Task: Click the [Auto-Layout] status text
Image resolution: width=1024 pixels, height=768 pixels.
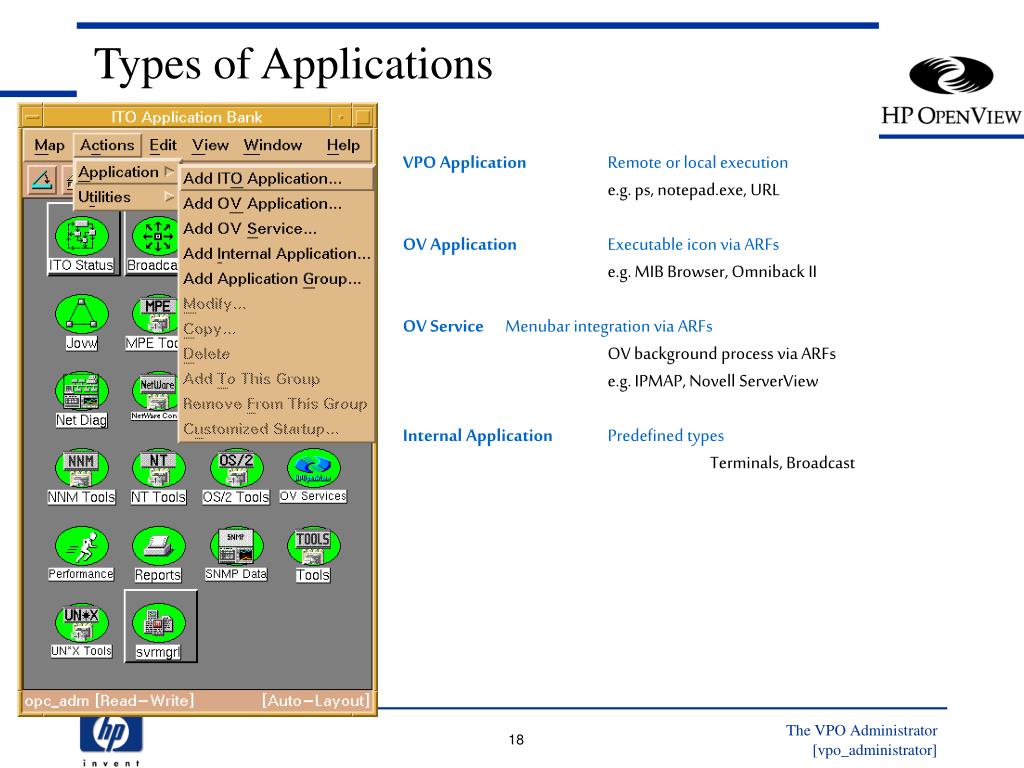Action: coord(316,701)
